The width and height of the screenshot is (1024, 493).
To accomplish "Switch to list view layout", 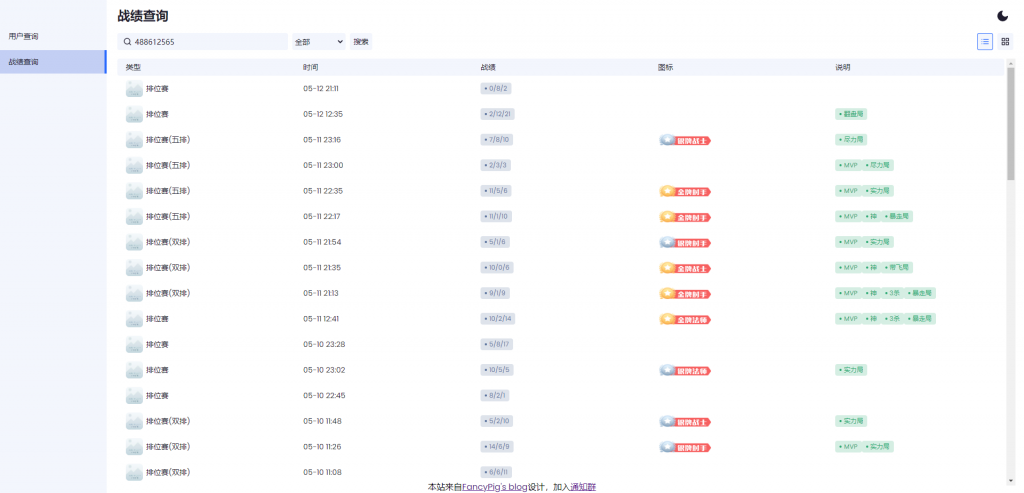I will pos(985,42).
